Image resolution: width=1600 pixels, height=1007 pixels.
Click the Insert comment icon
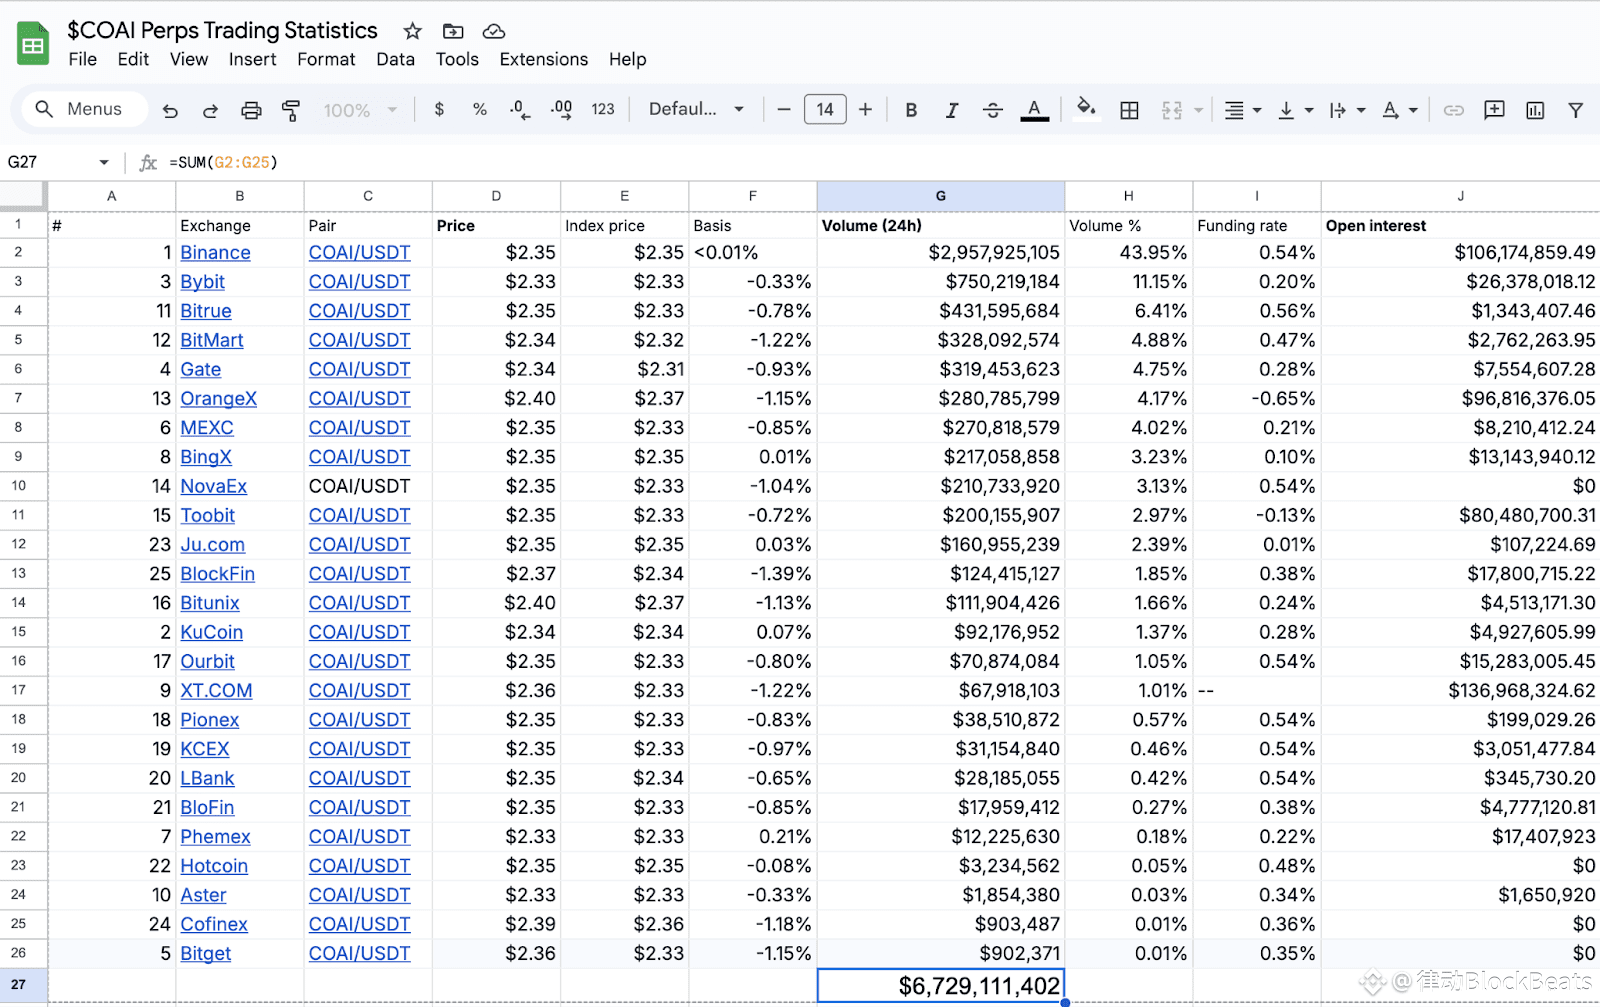tap(1494, 110)
